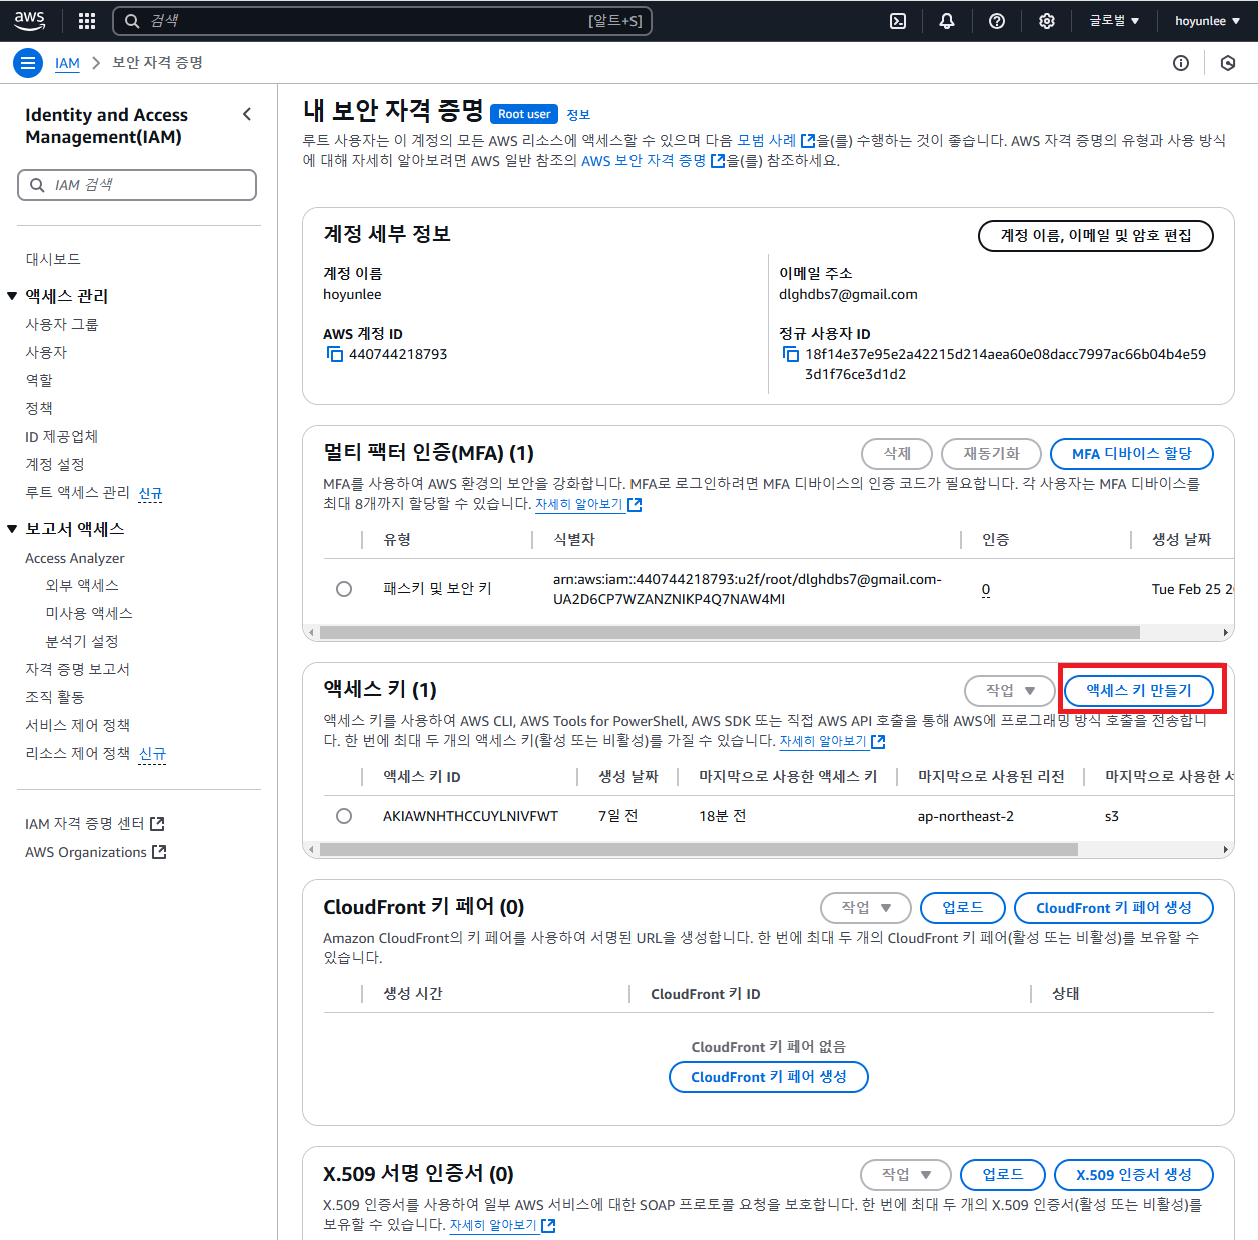Image resolution: width=1258 pixels, height=1240 pixels.
Task: Click the IAM breadcrumb link
Action: pos(67,63)
